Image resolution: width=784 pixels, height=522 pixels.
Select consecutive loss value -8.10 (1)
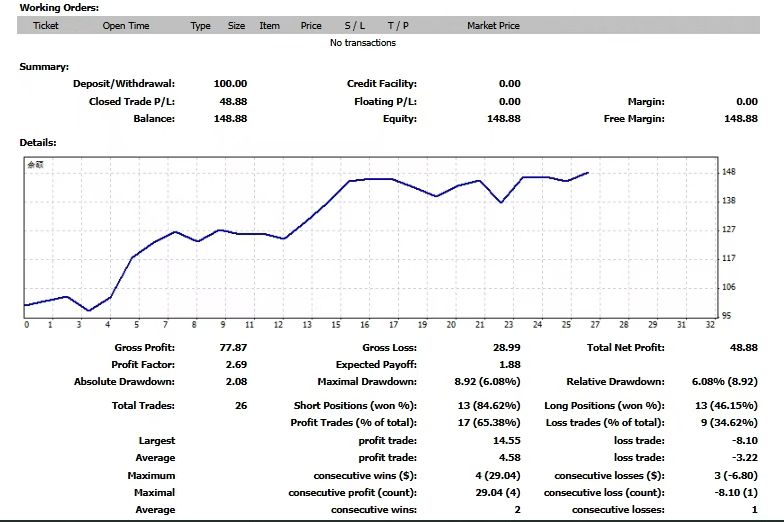pos(736,492)
